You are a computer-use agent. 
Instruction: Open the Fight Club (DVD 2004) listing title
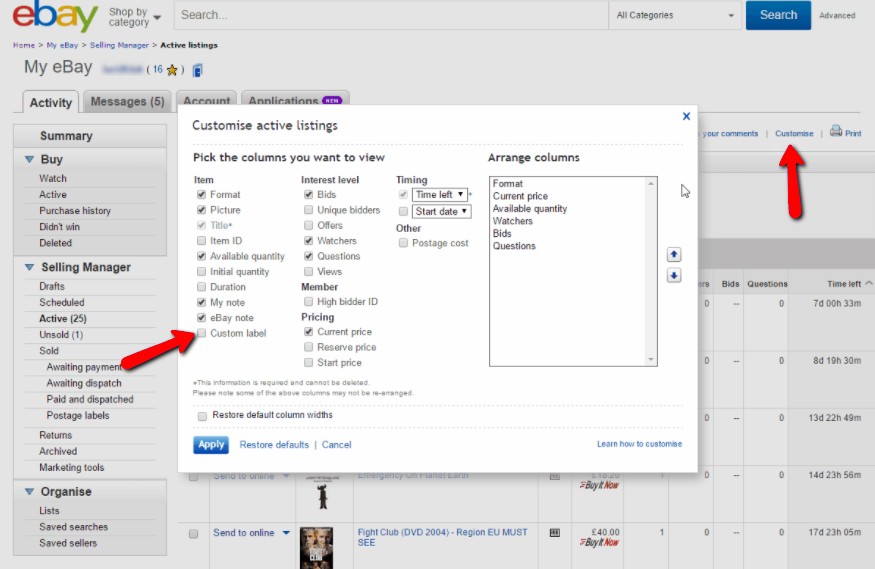click(x=442, y=537)
